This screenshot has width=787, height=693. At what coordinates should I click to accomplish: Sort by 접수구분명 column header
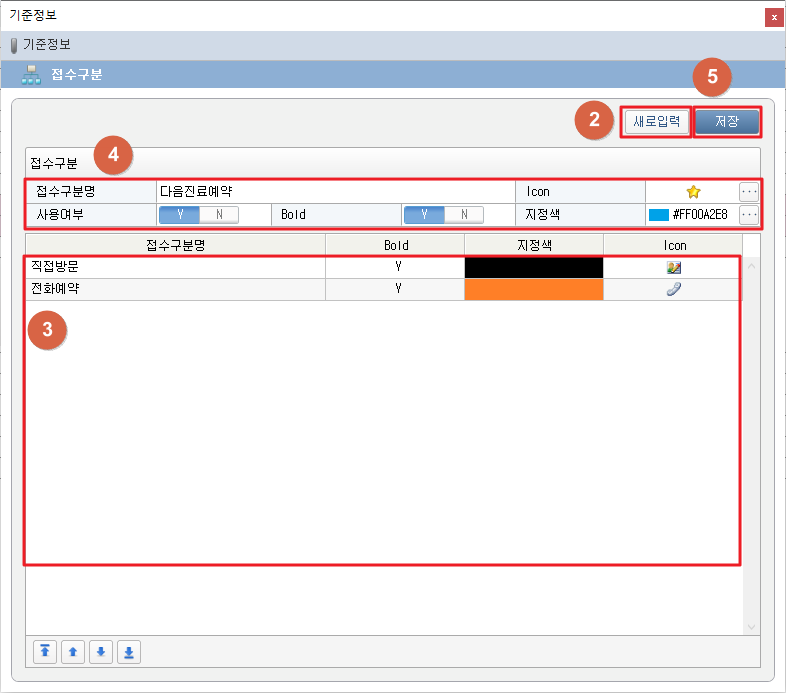(175, 245)
